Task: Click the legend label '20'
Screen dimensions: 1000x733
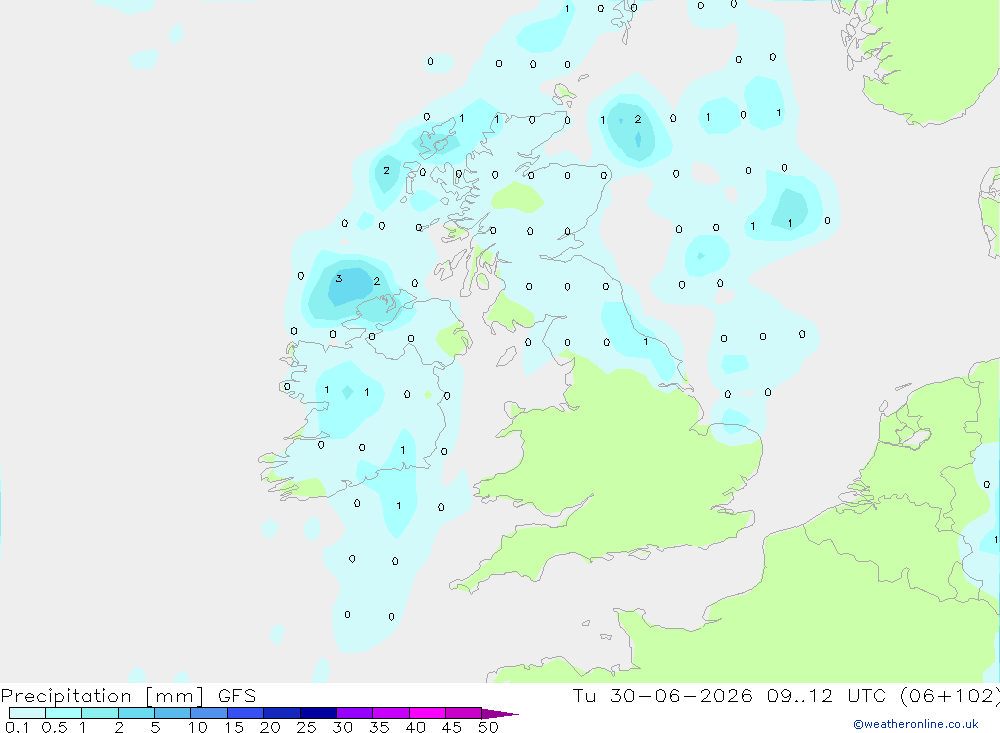Action: tap(270, 727)
